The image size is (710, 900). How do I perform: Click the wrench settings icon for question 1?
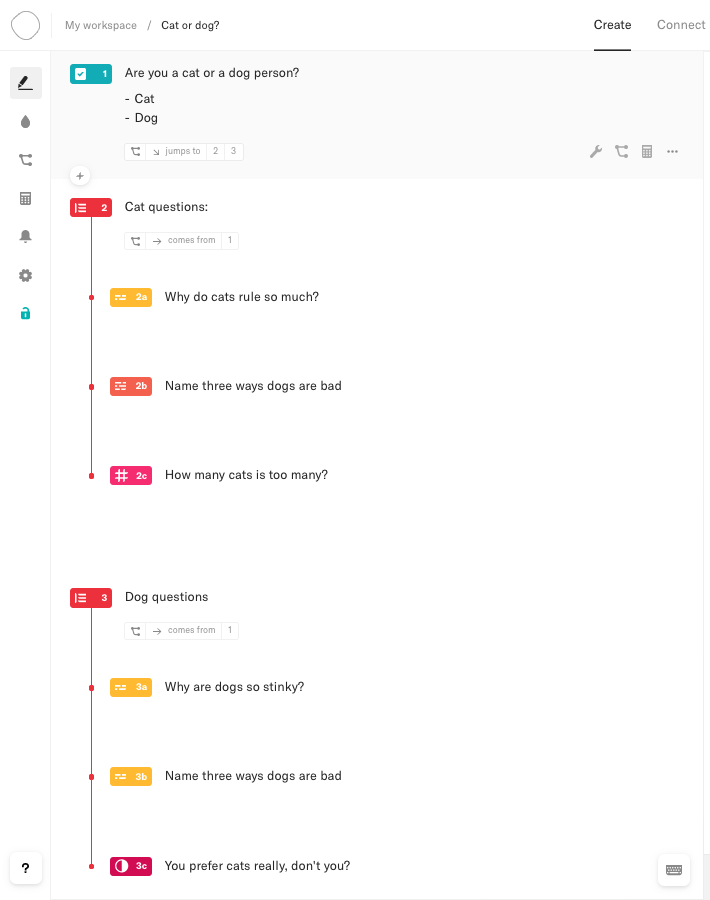pos(596,152)
